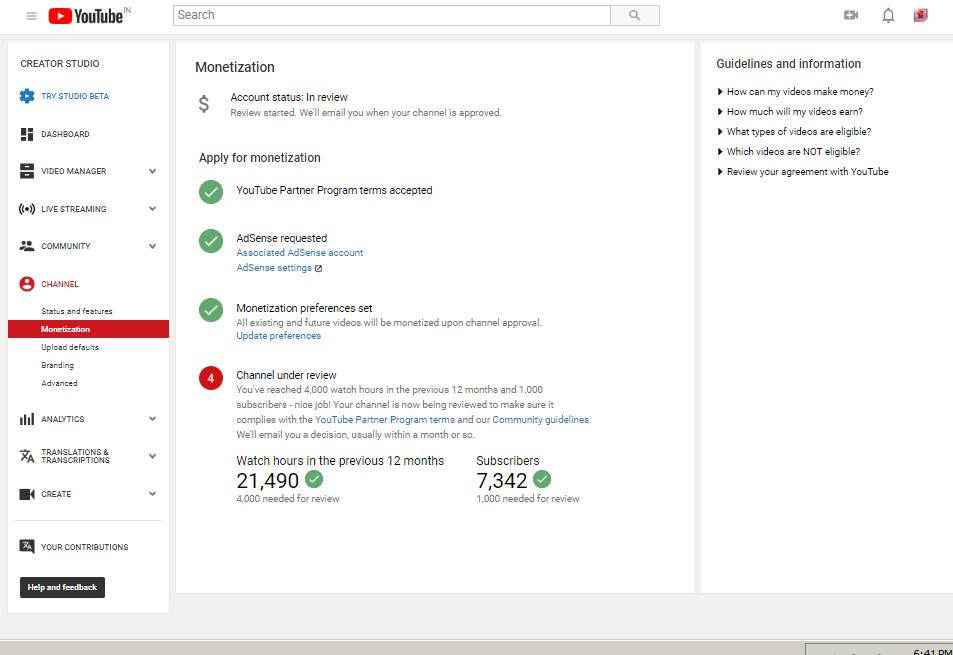Click the Channel person icon
Viewport: 953px width, 655px height.
point(27,284)
